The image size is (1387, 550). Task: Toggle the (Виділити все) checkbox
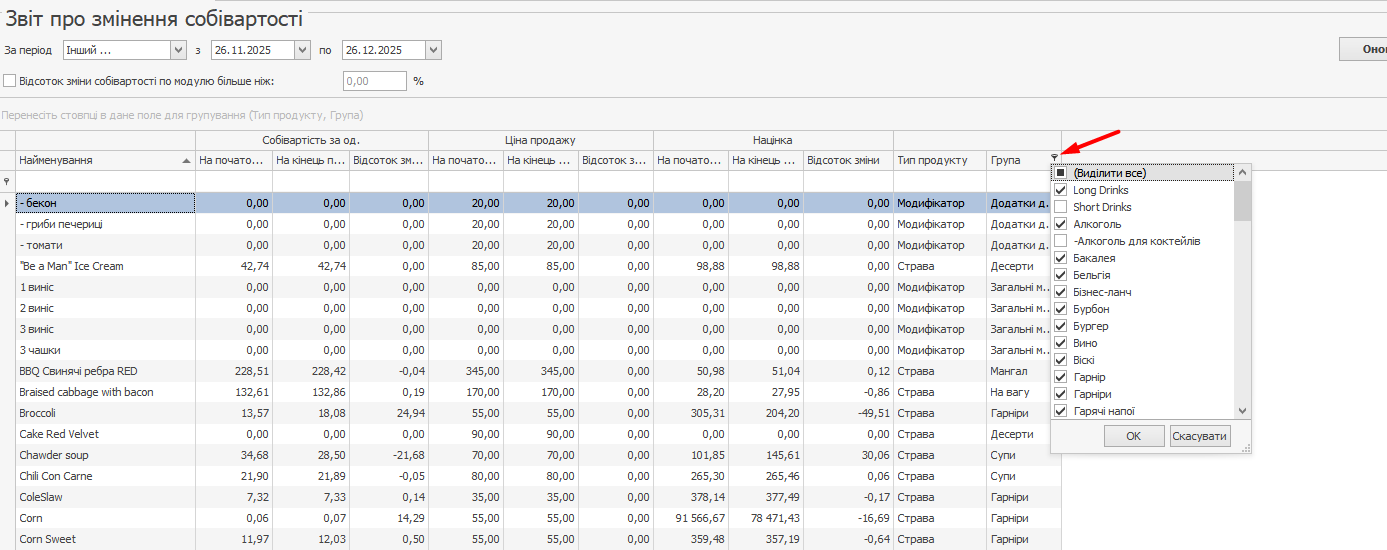(x=1061, y=173)
